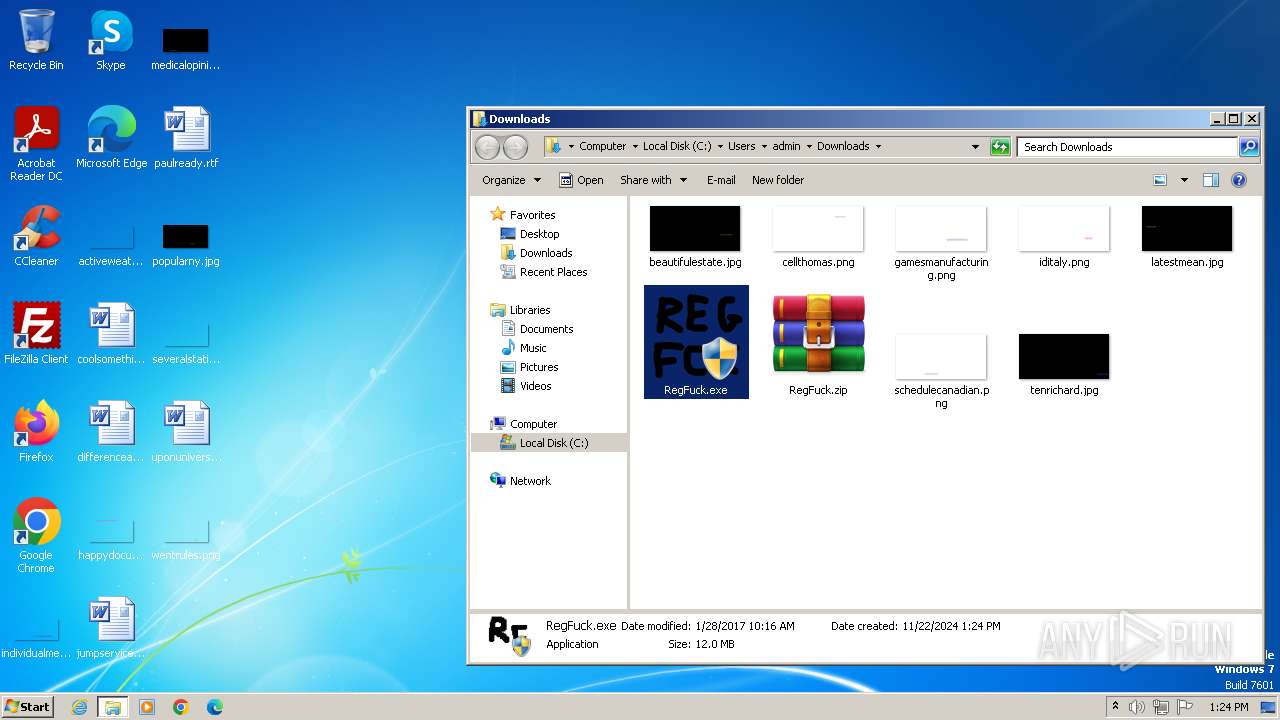Launch Google Chrome desktop shortcut
Viewport: 1280px width, 720px height.
click(x=36, y=535)
